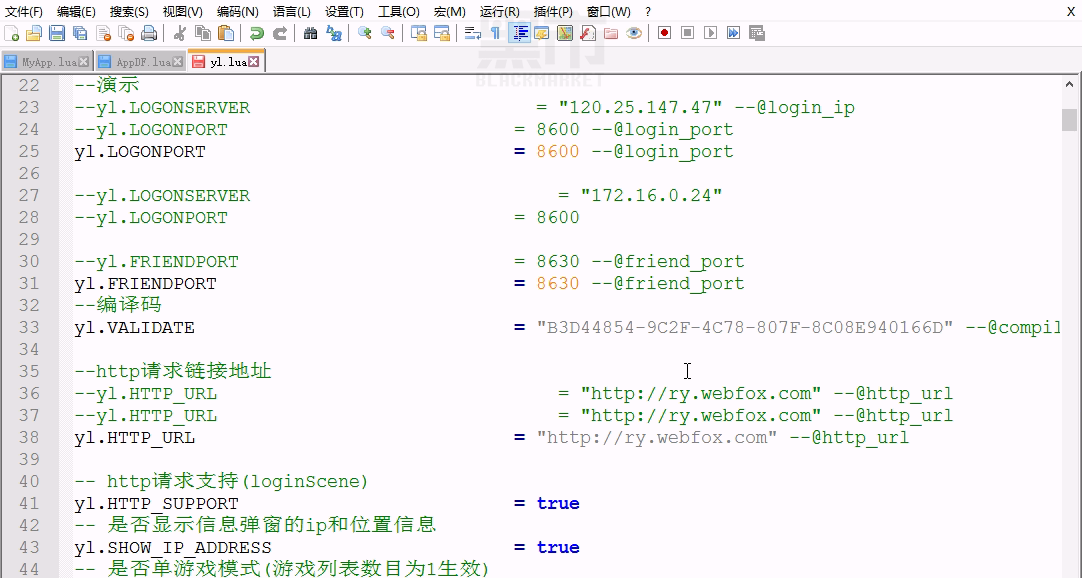Screen dimensions: 1082x578
Task: Click the vertical scrollbar up arrow
Action: 1069,85
